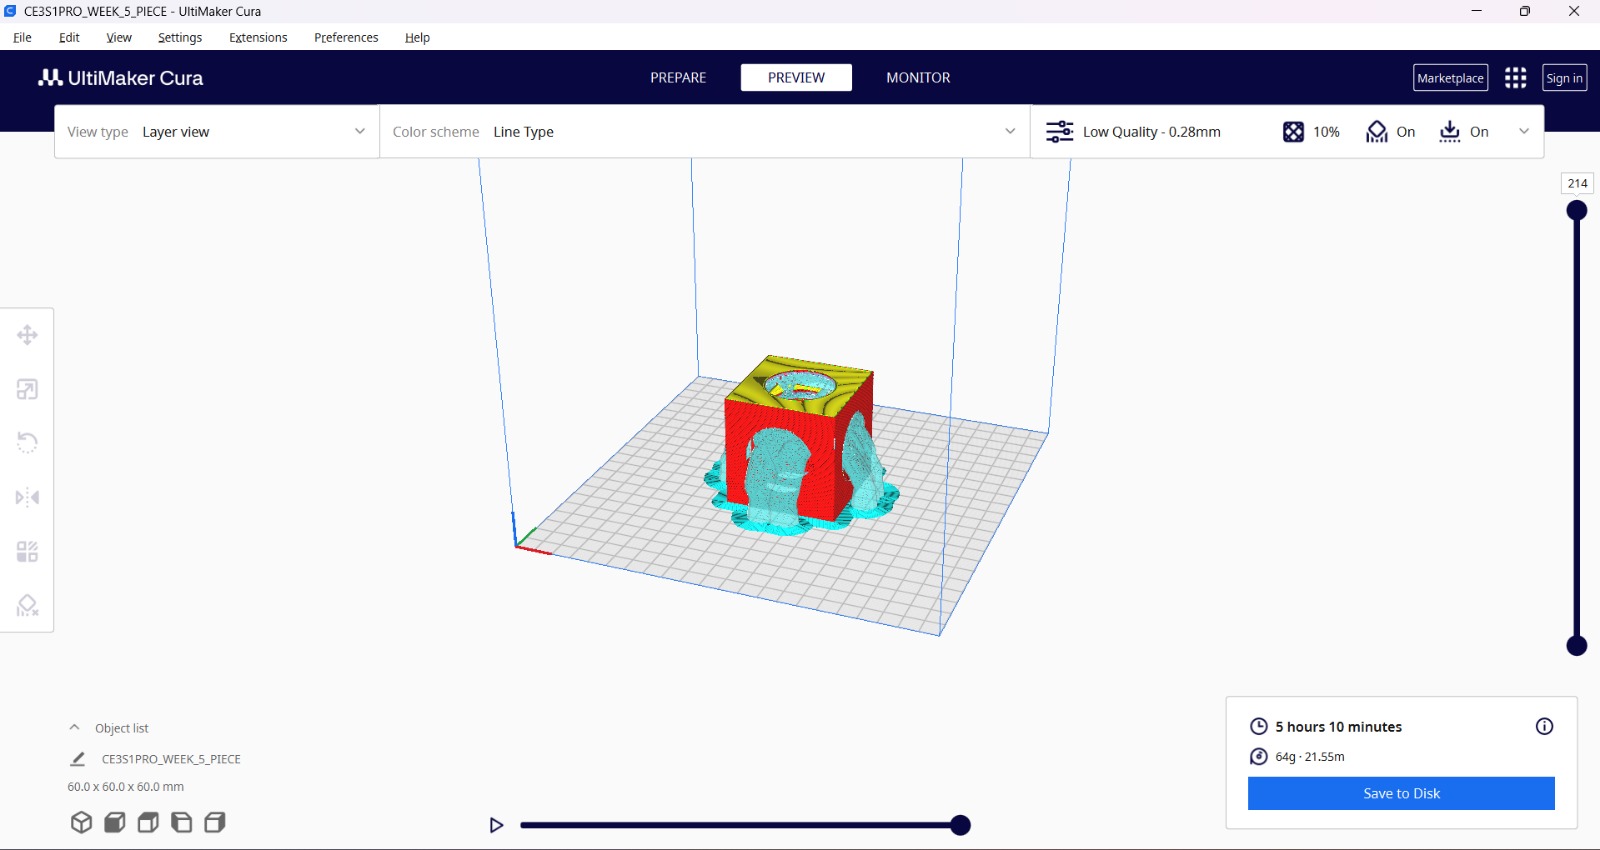Click the print settings sliders icon
Screen dimensions: 1600x850
point(1059,132)
